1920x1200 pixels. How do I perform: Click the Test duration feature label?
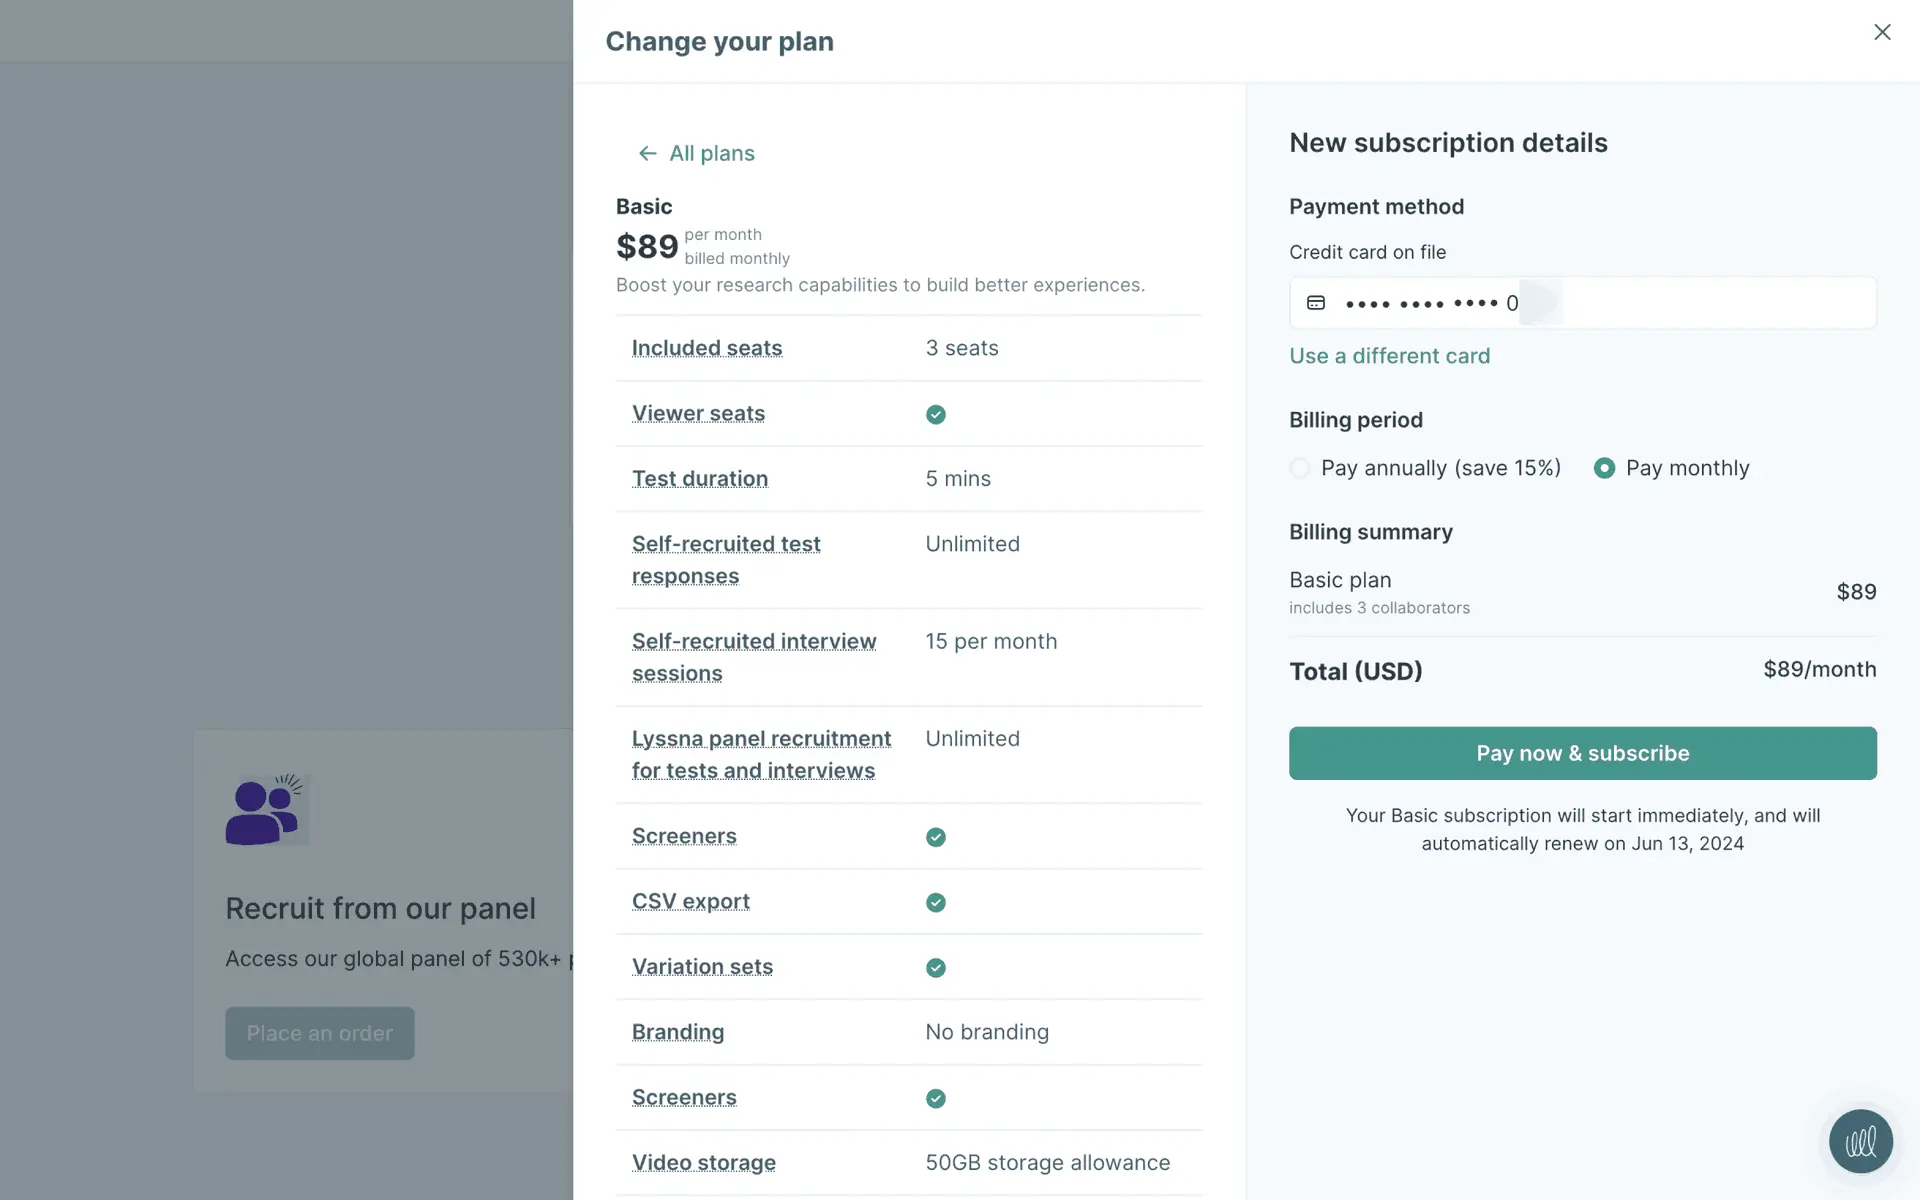click(699, 479)
